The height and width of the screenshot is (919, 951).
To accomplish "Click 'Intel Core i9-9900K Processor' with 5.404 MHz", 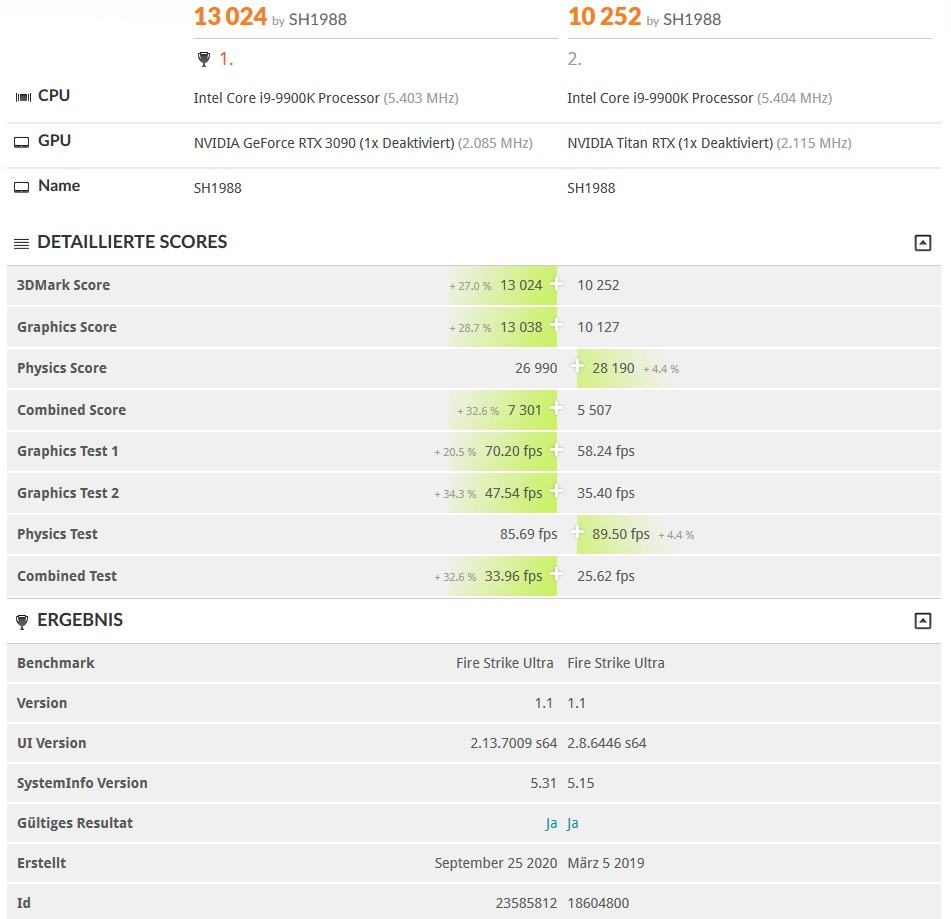I will click(660, 98).
